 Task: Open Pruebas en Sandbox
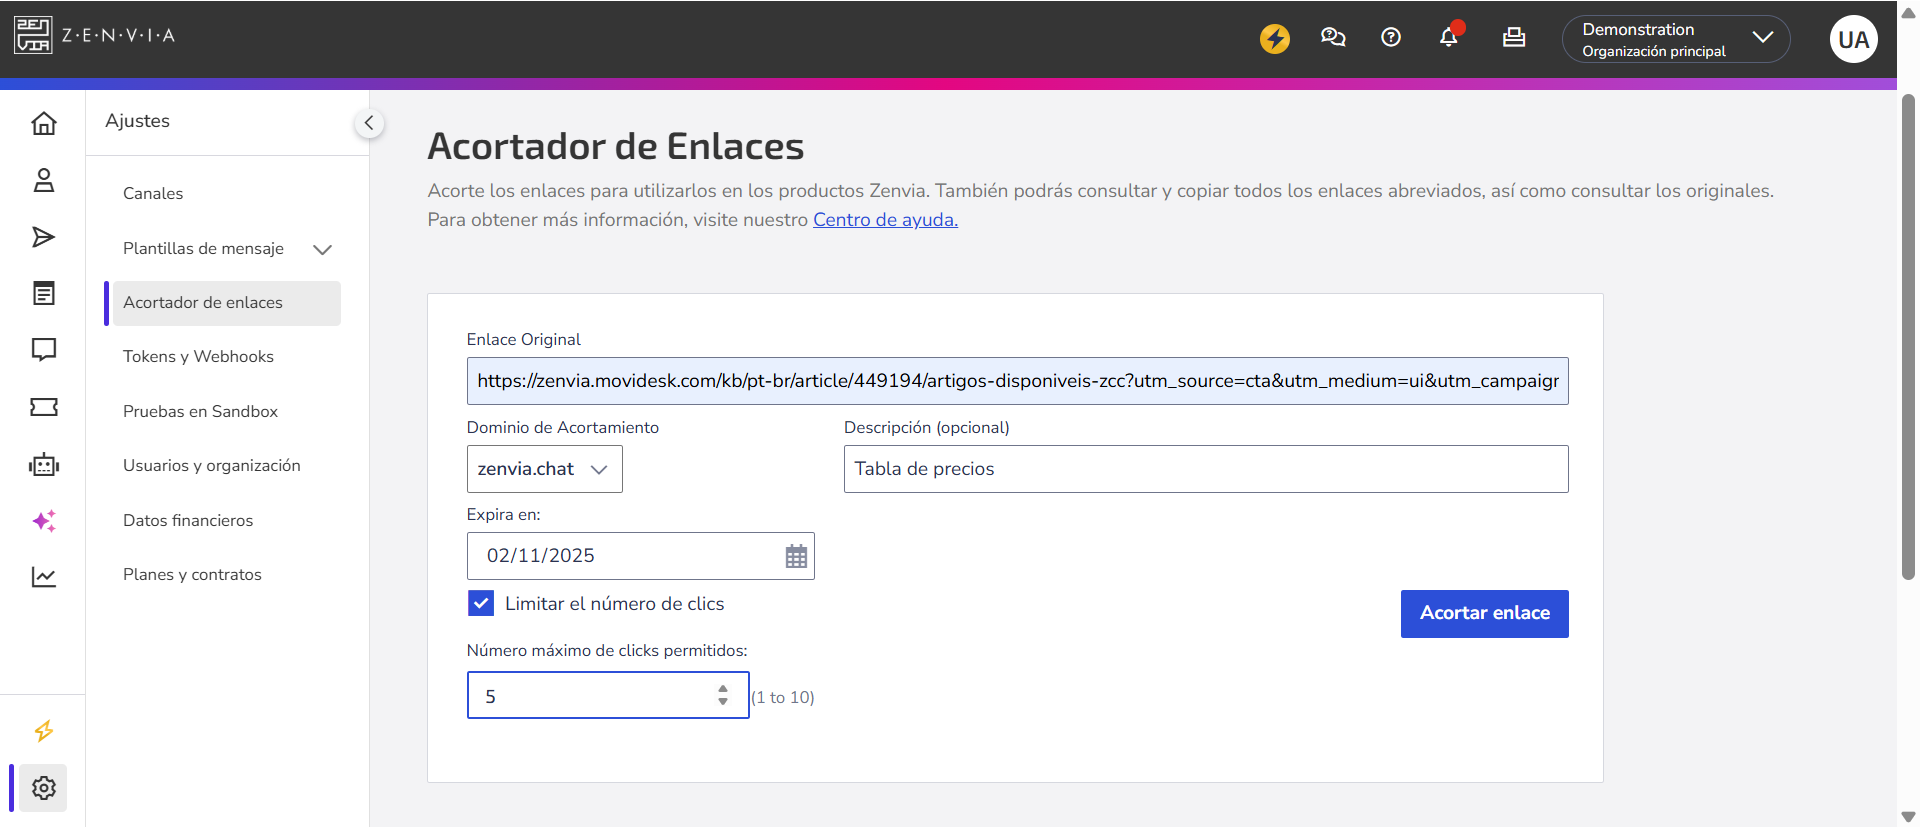pyautogui.click(x=200, y=411)
